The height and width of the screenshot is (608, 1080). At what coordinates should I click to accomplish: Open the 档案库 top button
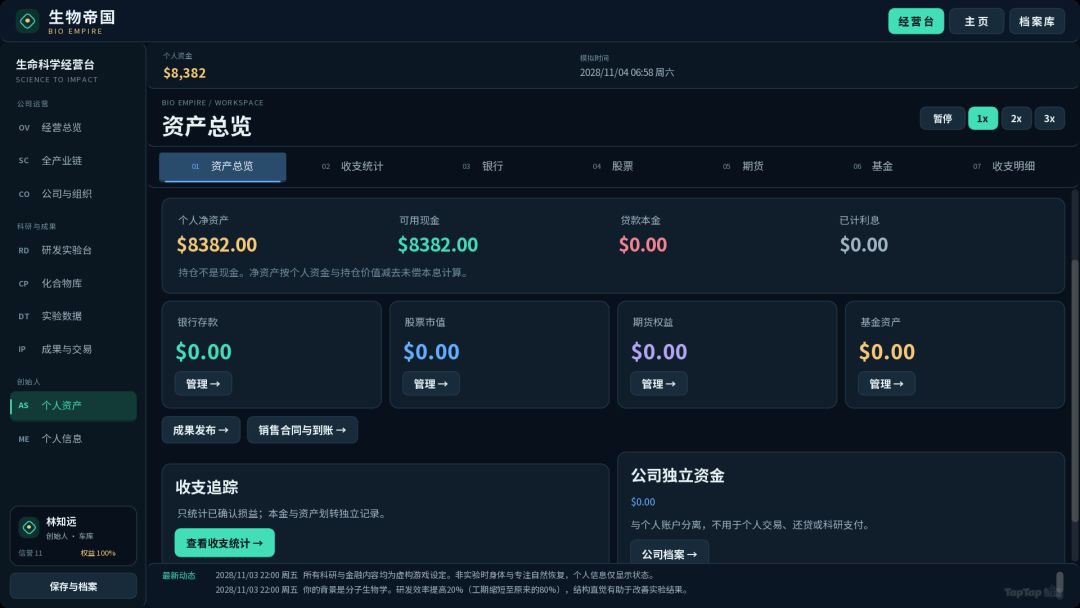point(1037,21)
